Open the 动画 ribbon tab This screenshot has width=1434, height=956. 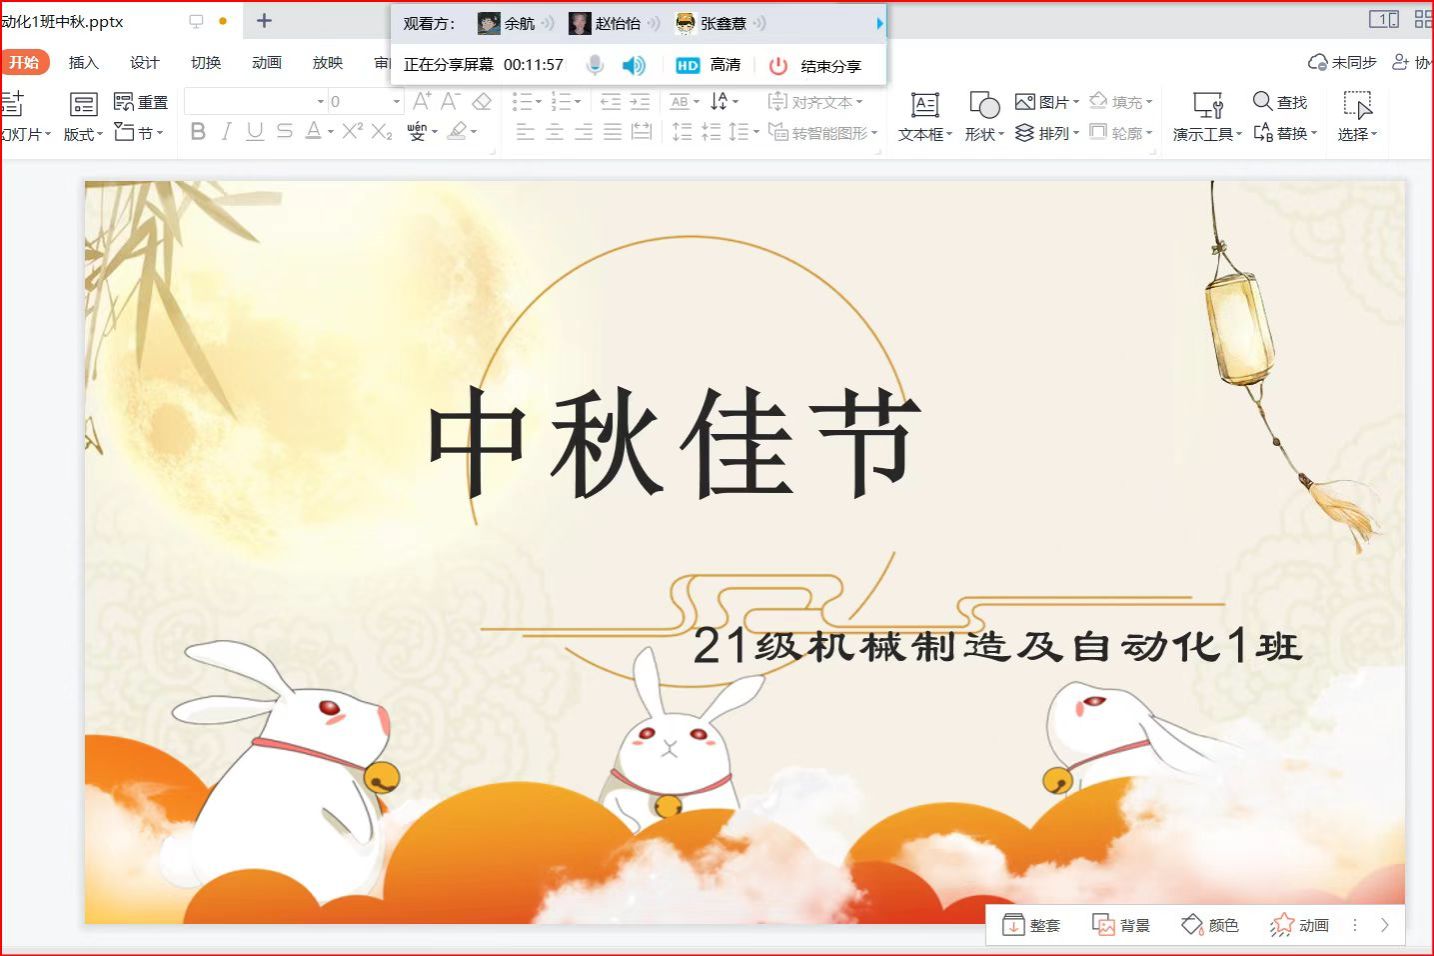coord(267,62)
